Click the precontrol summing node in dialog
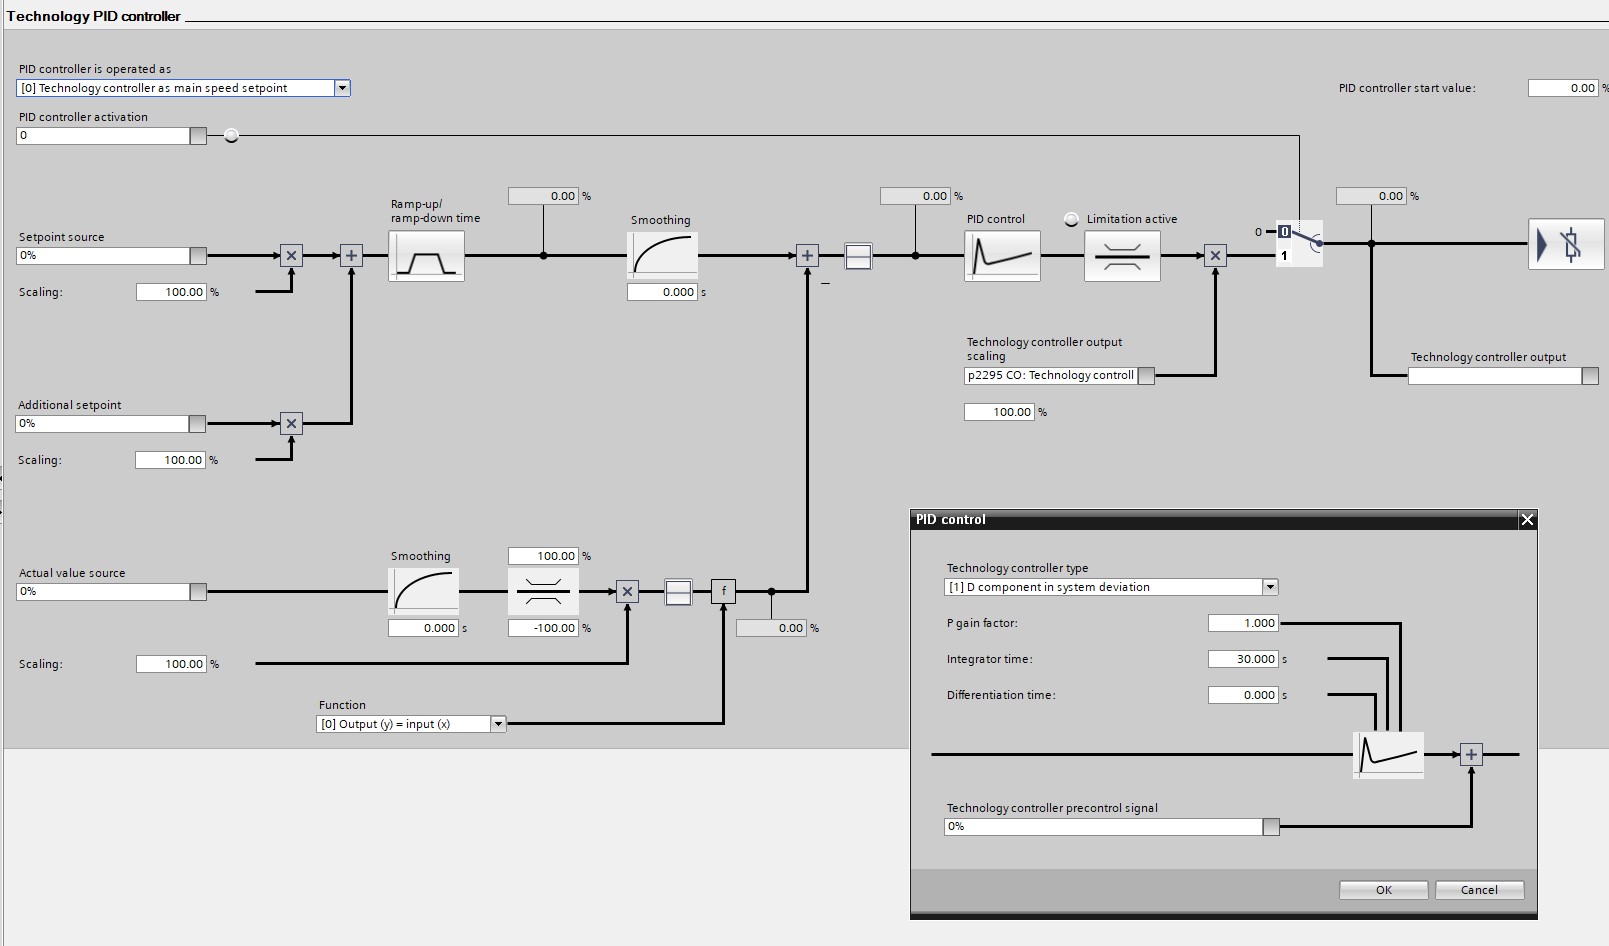 [1471, 755]
